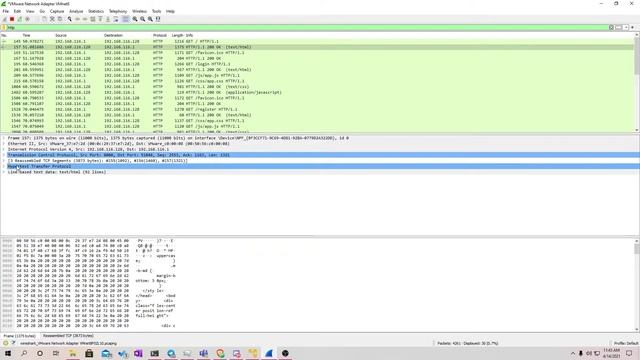
Task: Toggle packet colorization toolbar button
Action: [125, 19]
